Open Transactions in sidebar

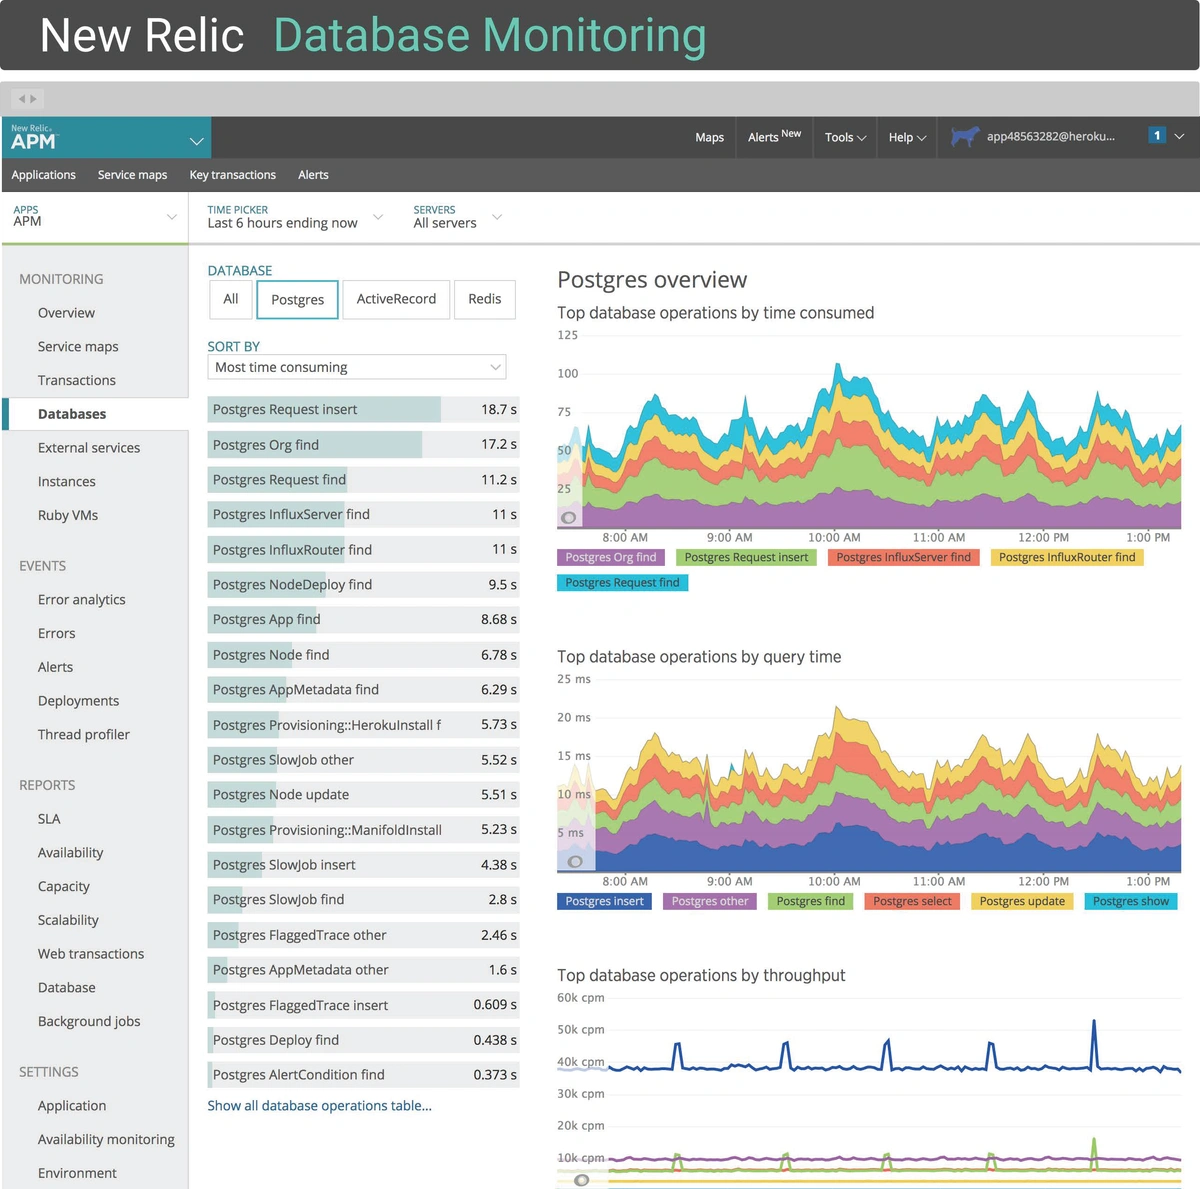[76, 380]
